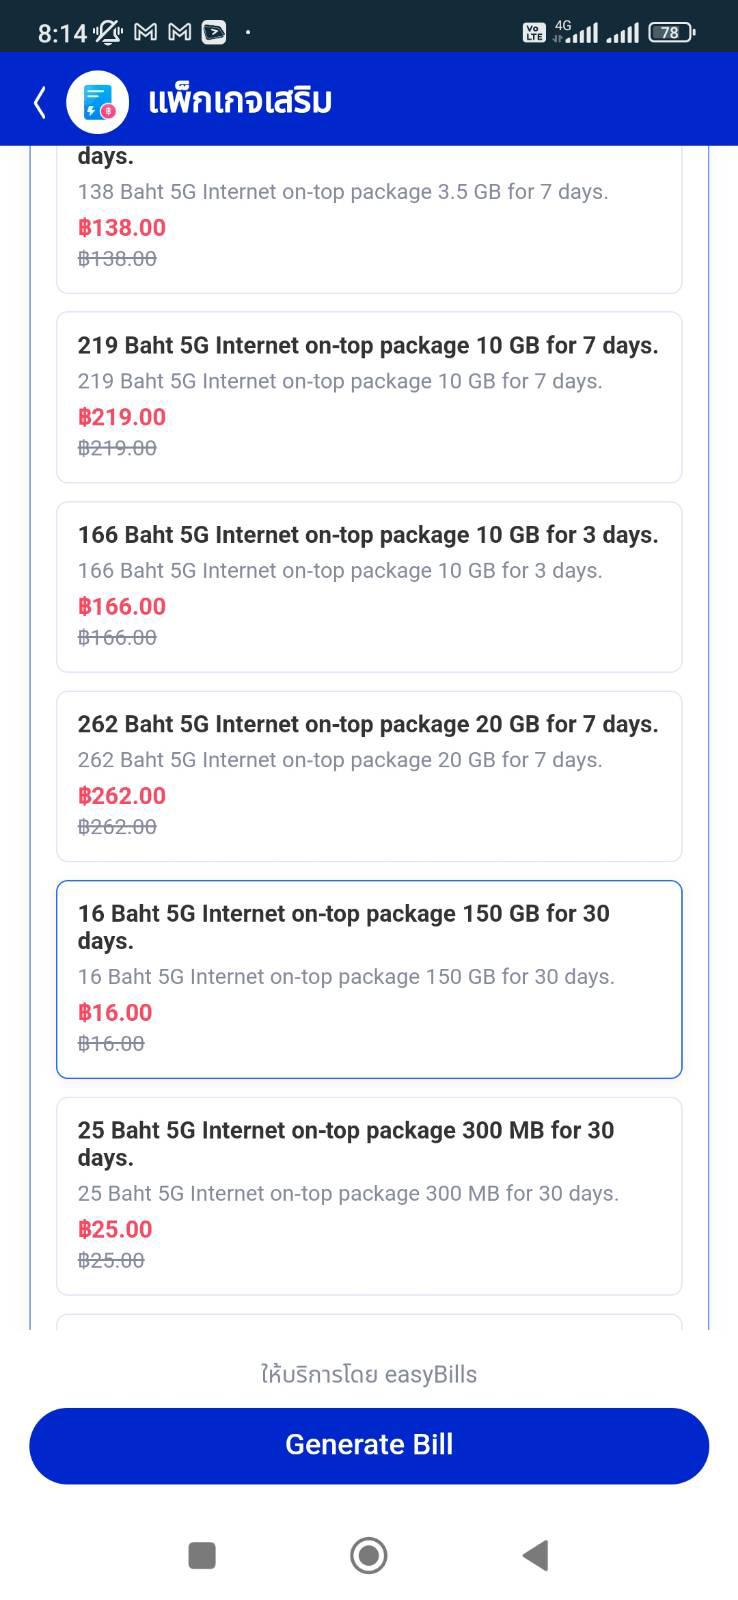
Task: Tap the muted bell status icon
Action: pyautogui.click(x=108, y=33)
